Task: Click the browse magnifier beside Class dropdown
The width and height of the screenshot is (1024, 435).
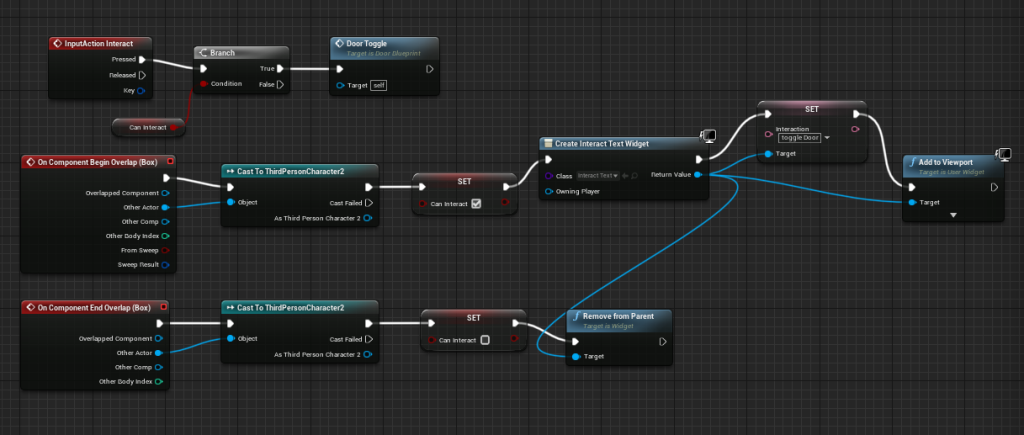Action: click(x=633, y=175)
